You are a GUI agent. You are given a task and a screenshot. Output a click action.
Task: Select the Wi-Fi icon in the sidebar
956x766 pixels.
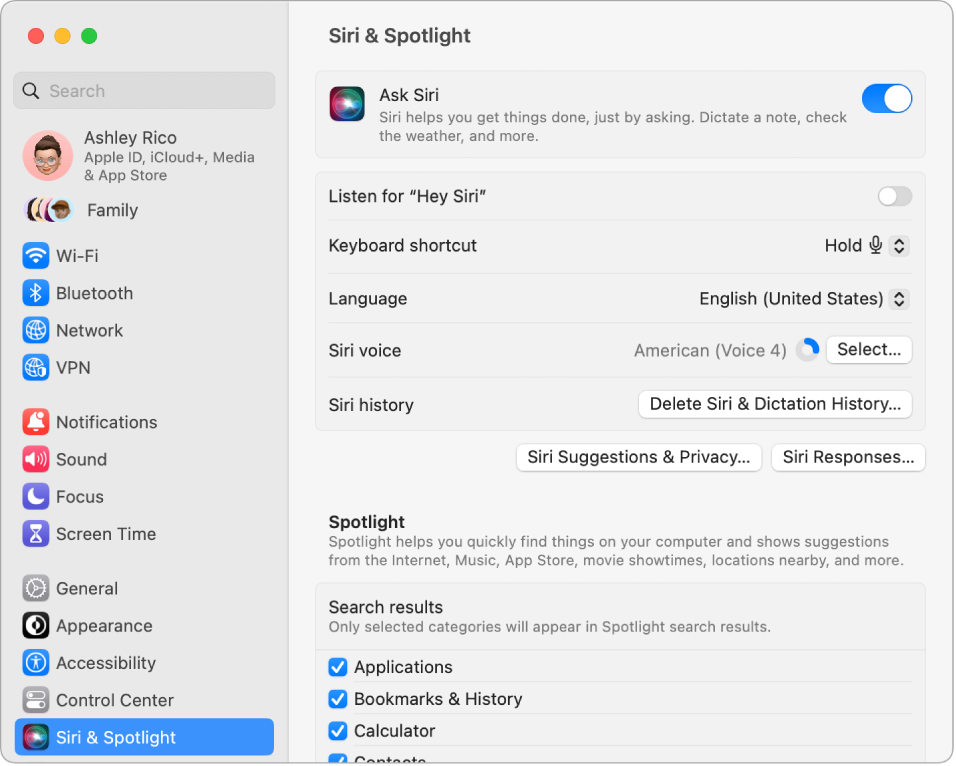tap(34, 256)
